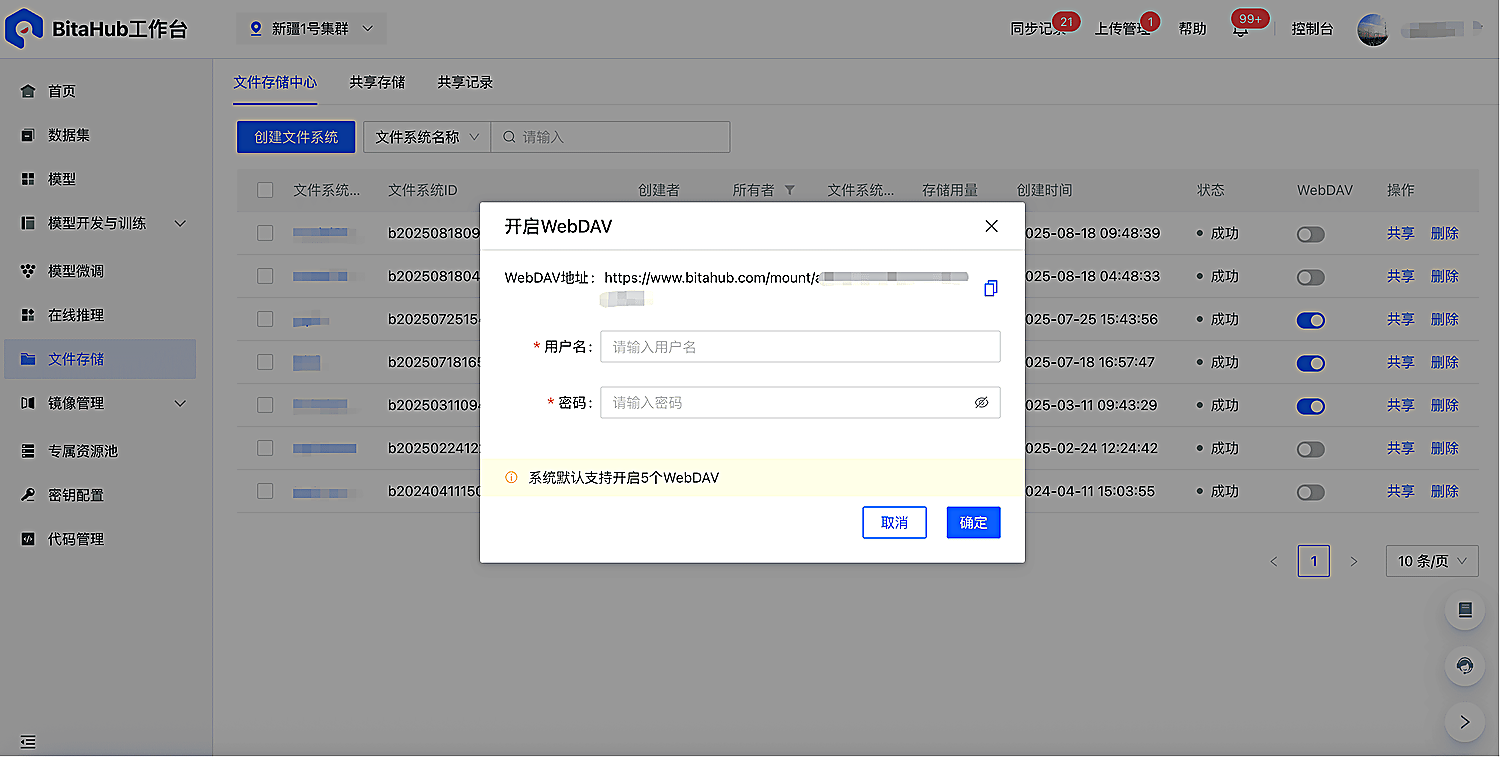
Task: Open the customer service headset icon
Action: 1465,666
